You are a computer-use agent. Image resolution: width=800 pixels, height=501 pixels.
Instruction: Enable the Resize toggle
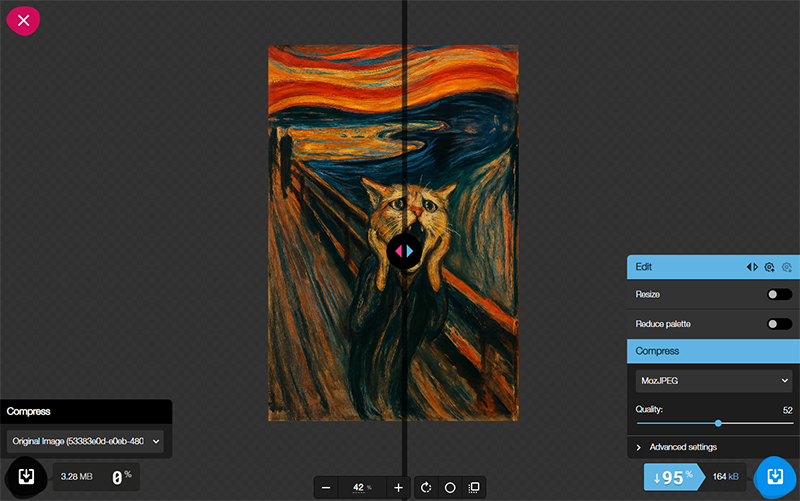pos(780,294)
